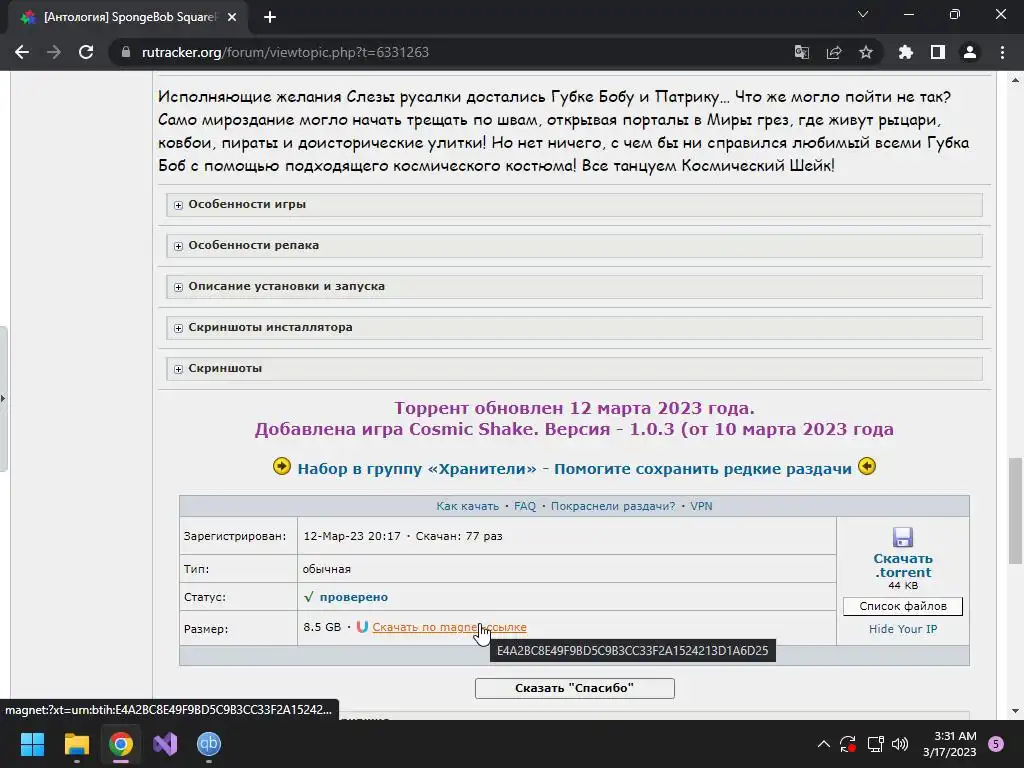Click the Скачать .torrent link
The image size is (1024, 768).
pos(903,566)
